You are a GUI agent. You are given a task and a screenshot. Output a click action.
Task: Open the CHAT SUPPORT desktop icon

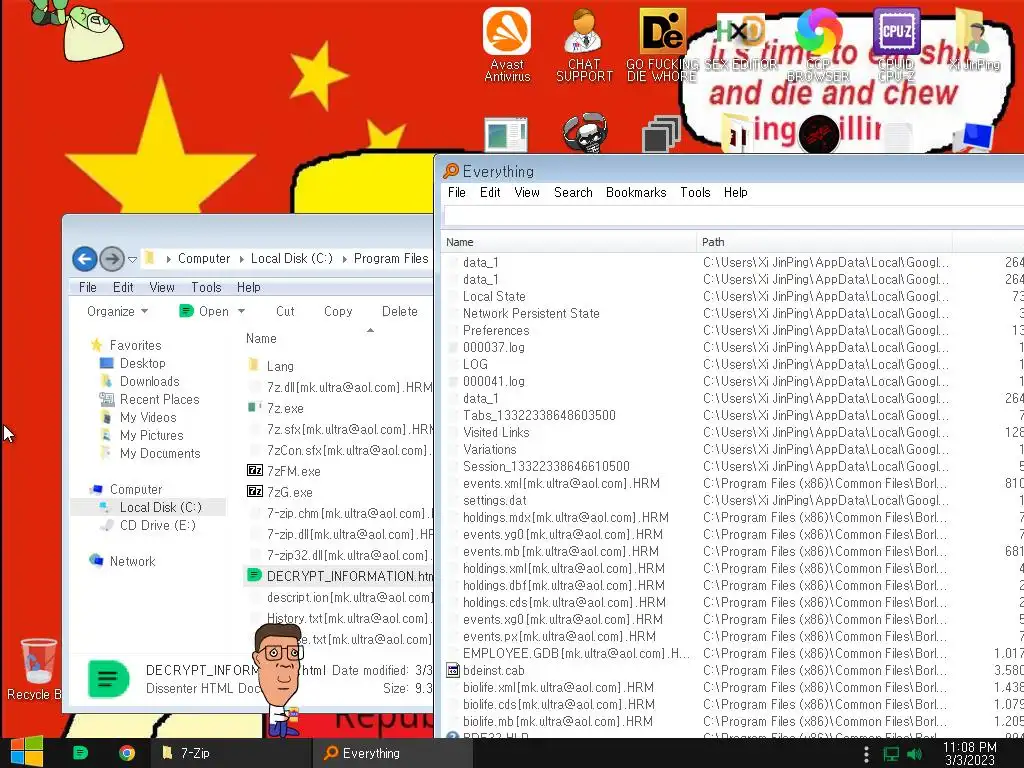(x=584, y=45)
